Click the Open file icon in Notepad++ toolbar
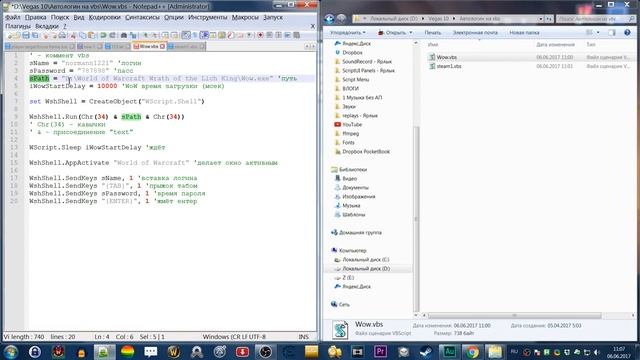640x360 pixels. [17, 36]
